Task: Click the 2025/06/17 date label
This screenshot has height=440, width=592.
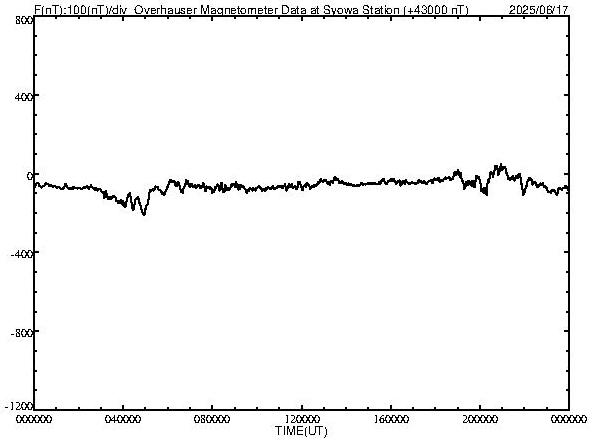Action: coord(539,9)
